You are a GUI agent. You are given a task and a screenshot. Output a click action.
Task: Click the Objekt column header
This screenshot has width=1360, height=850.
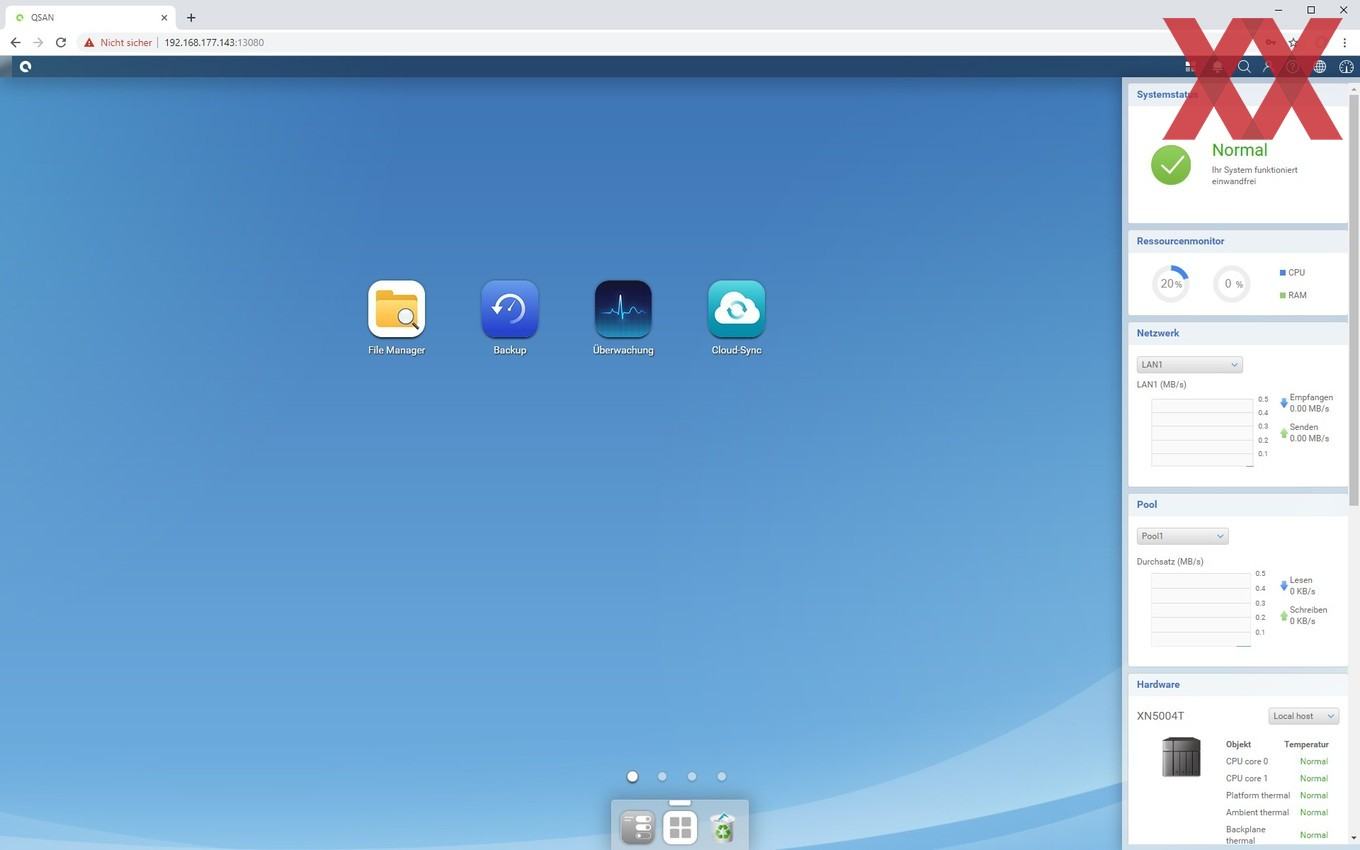tap(1238, 744)
